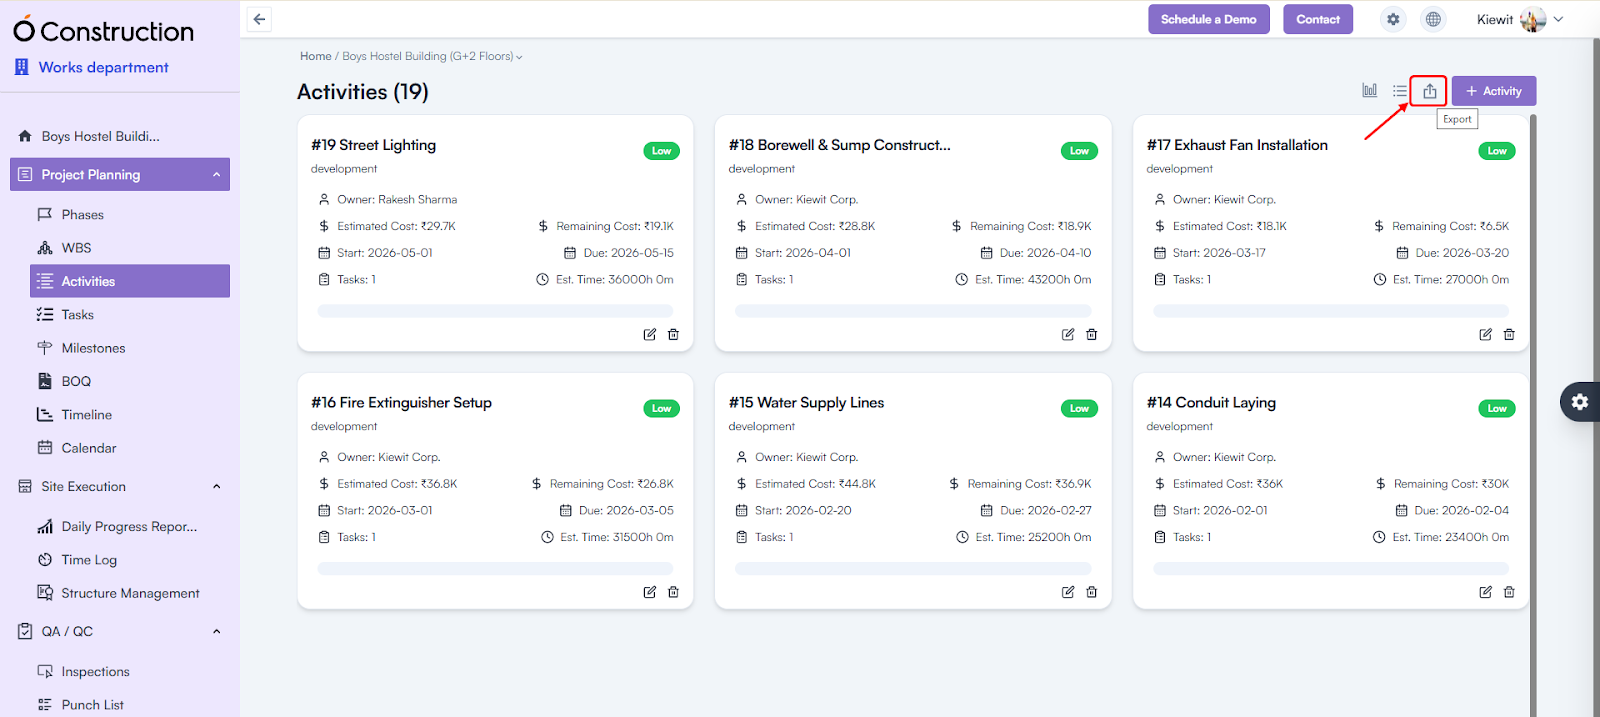Click the Schedule a Demo button
The height and width of the screenshot is (717, 1600).
coord(1208,19)
